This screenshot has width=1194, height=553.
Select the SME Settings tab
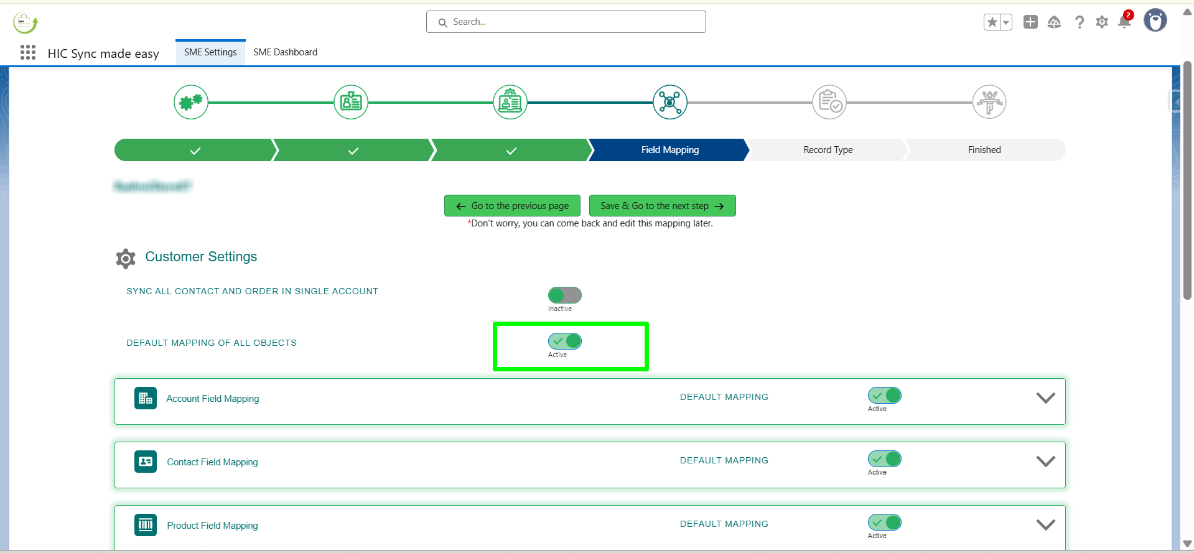tap(210, 52)
